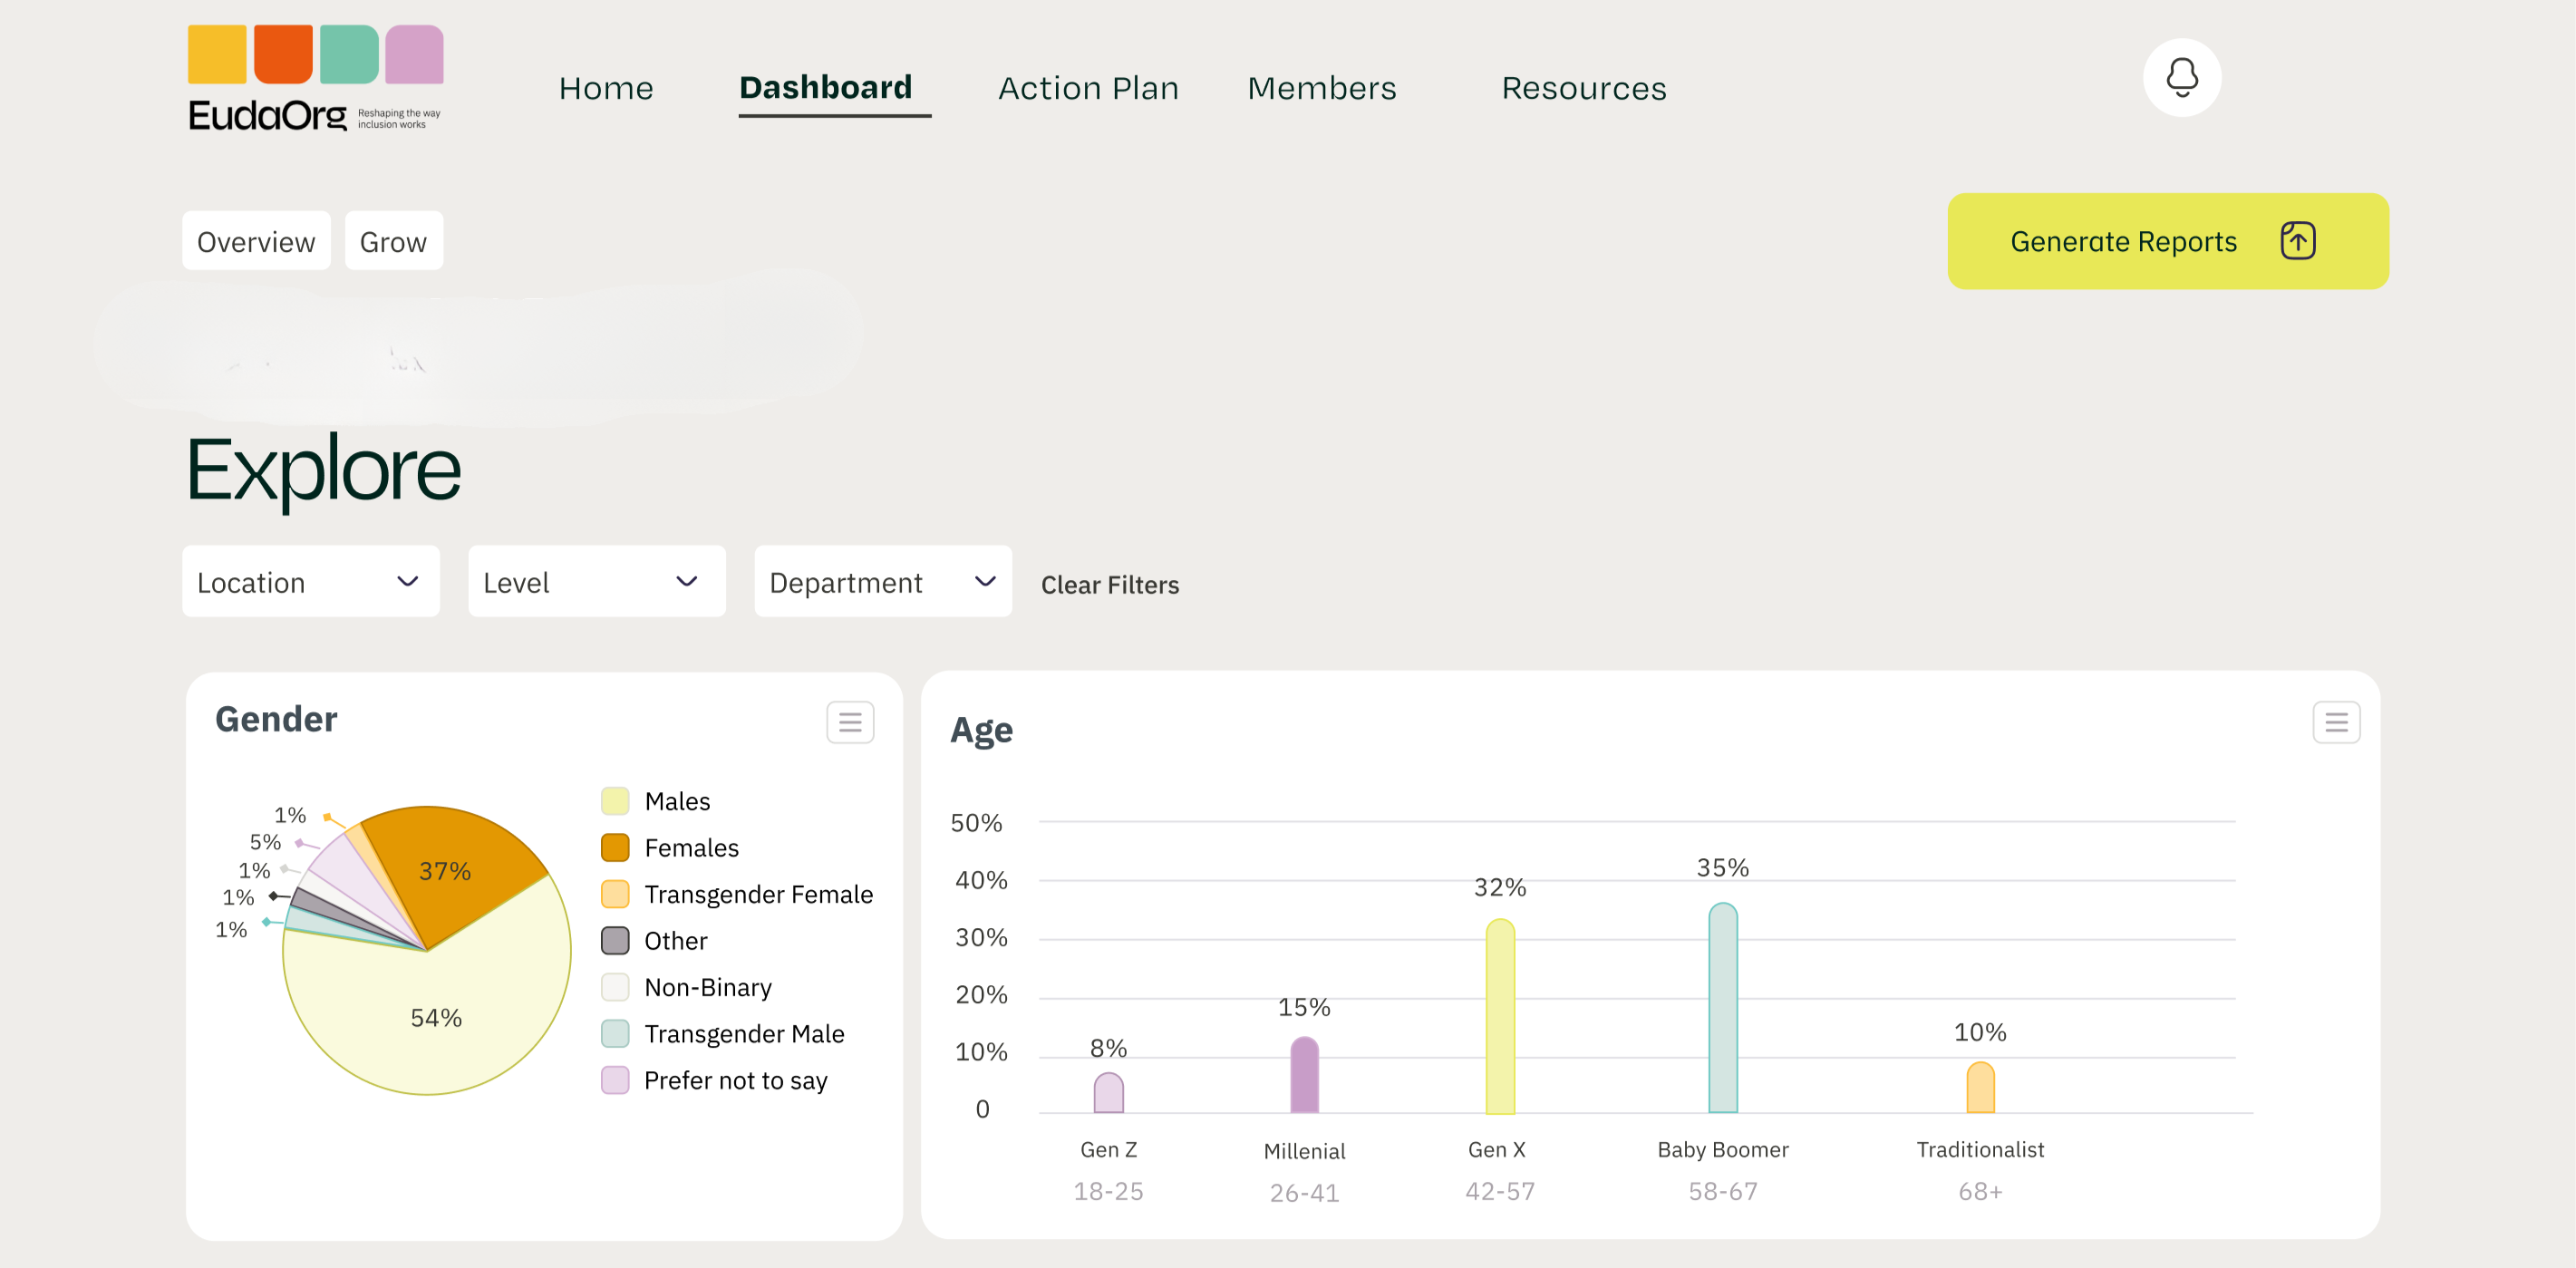The image size is (2576, 1268).
Task: Open the Department filter dropdown
Action: coord(883,581)
